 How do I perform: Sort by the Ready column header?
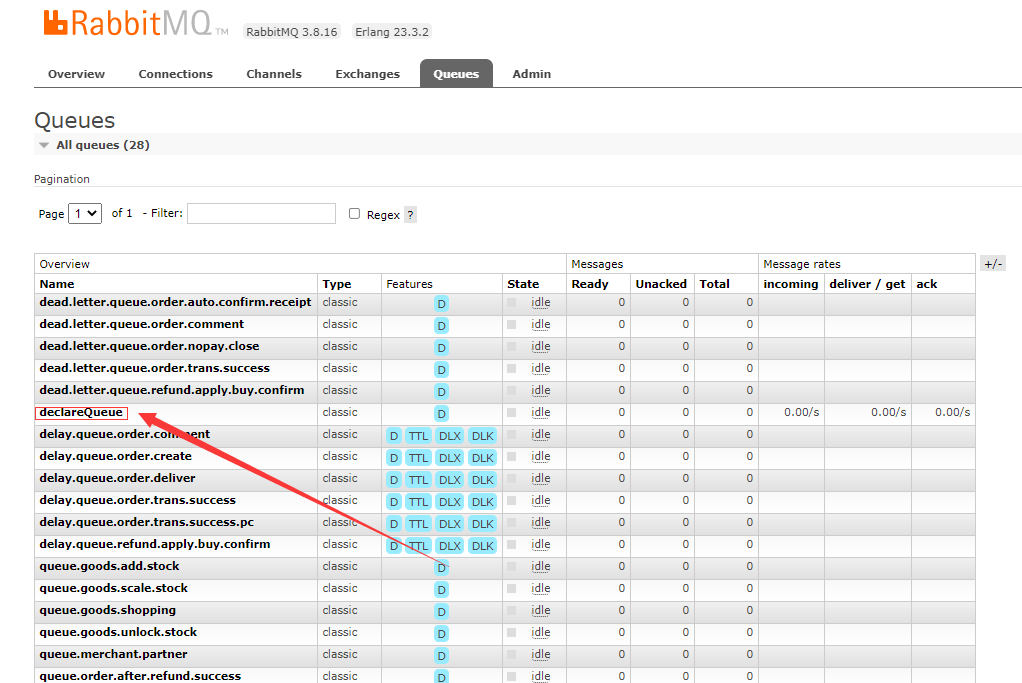(590, 283)
